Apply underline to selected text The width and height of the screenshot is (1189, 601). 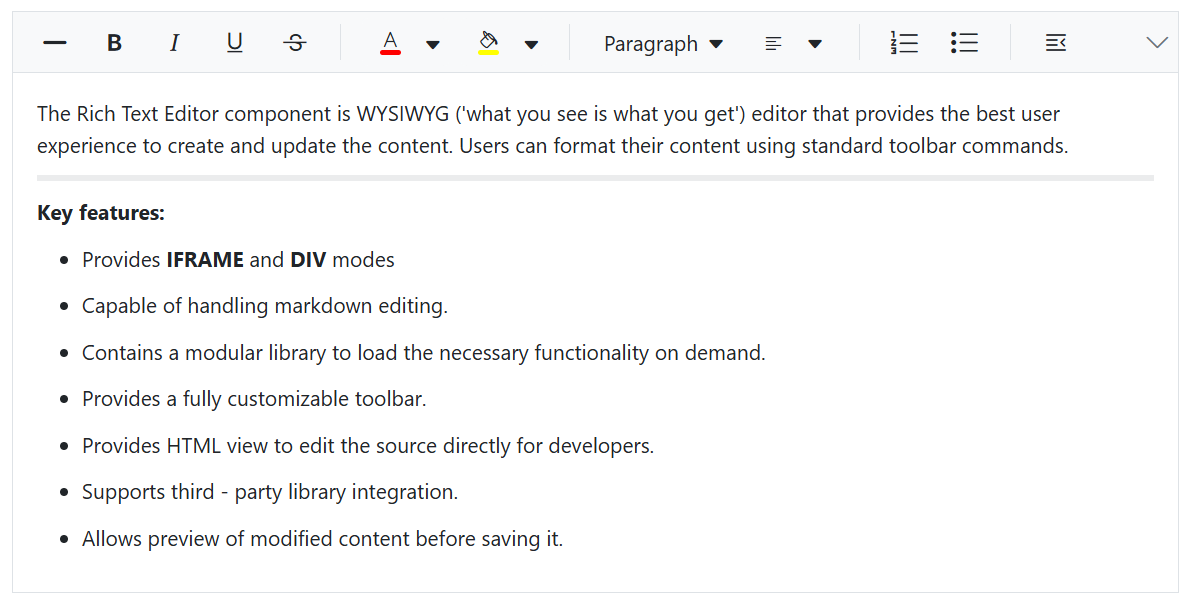(234, 42)
